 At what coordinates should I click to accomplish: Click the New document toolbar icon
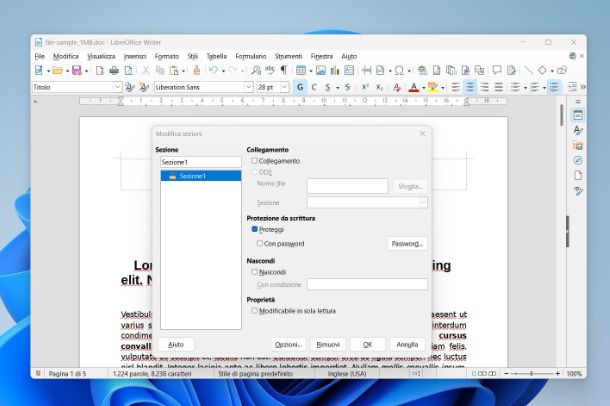39,70
